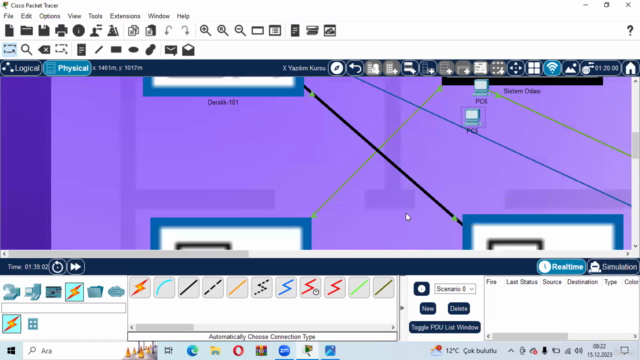This screenshot has height=360, width=640.
Task: Click the New scenario button
Action: 427,309
